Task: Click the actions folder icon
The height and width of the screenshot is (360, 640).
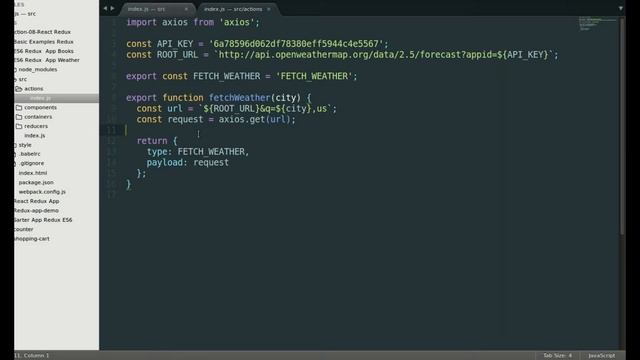Action: [x=19, y=89]
